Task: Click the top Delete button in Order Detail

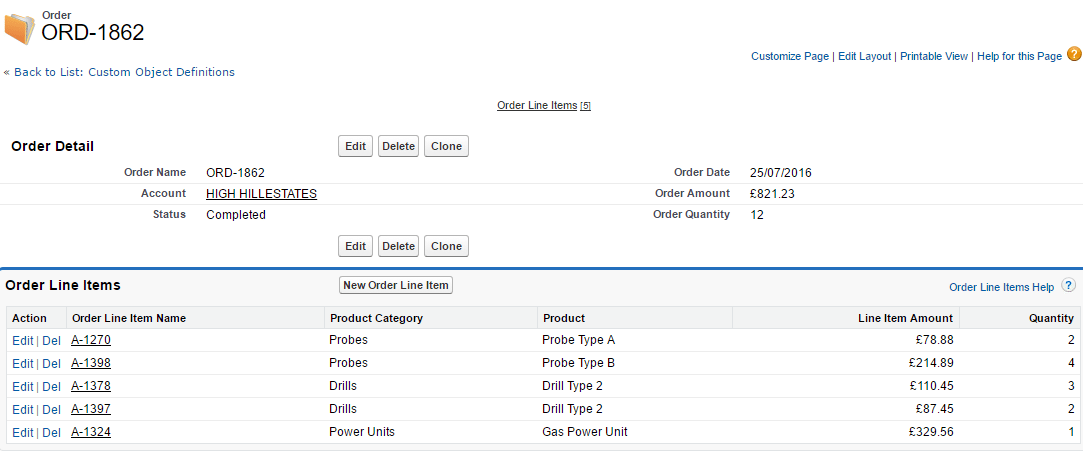Action: pyautogui.click(x=398, y=146)
